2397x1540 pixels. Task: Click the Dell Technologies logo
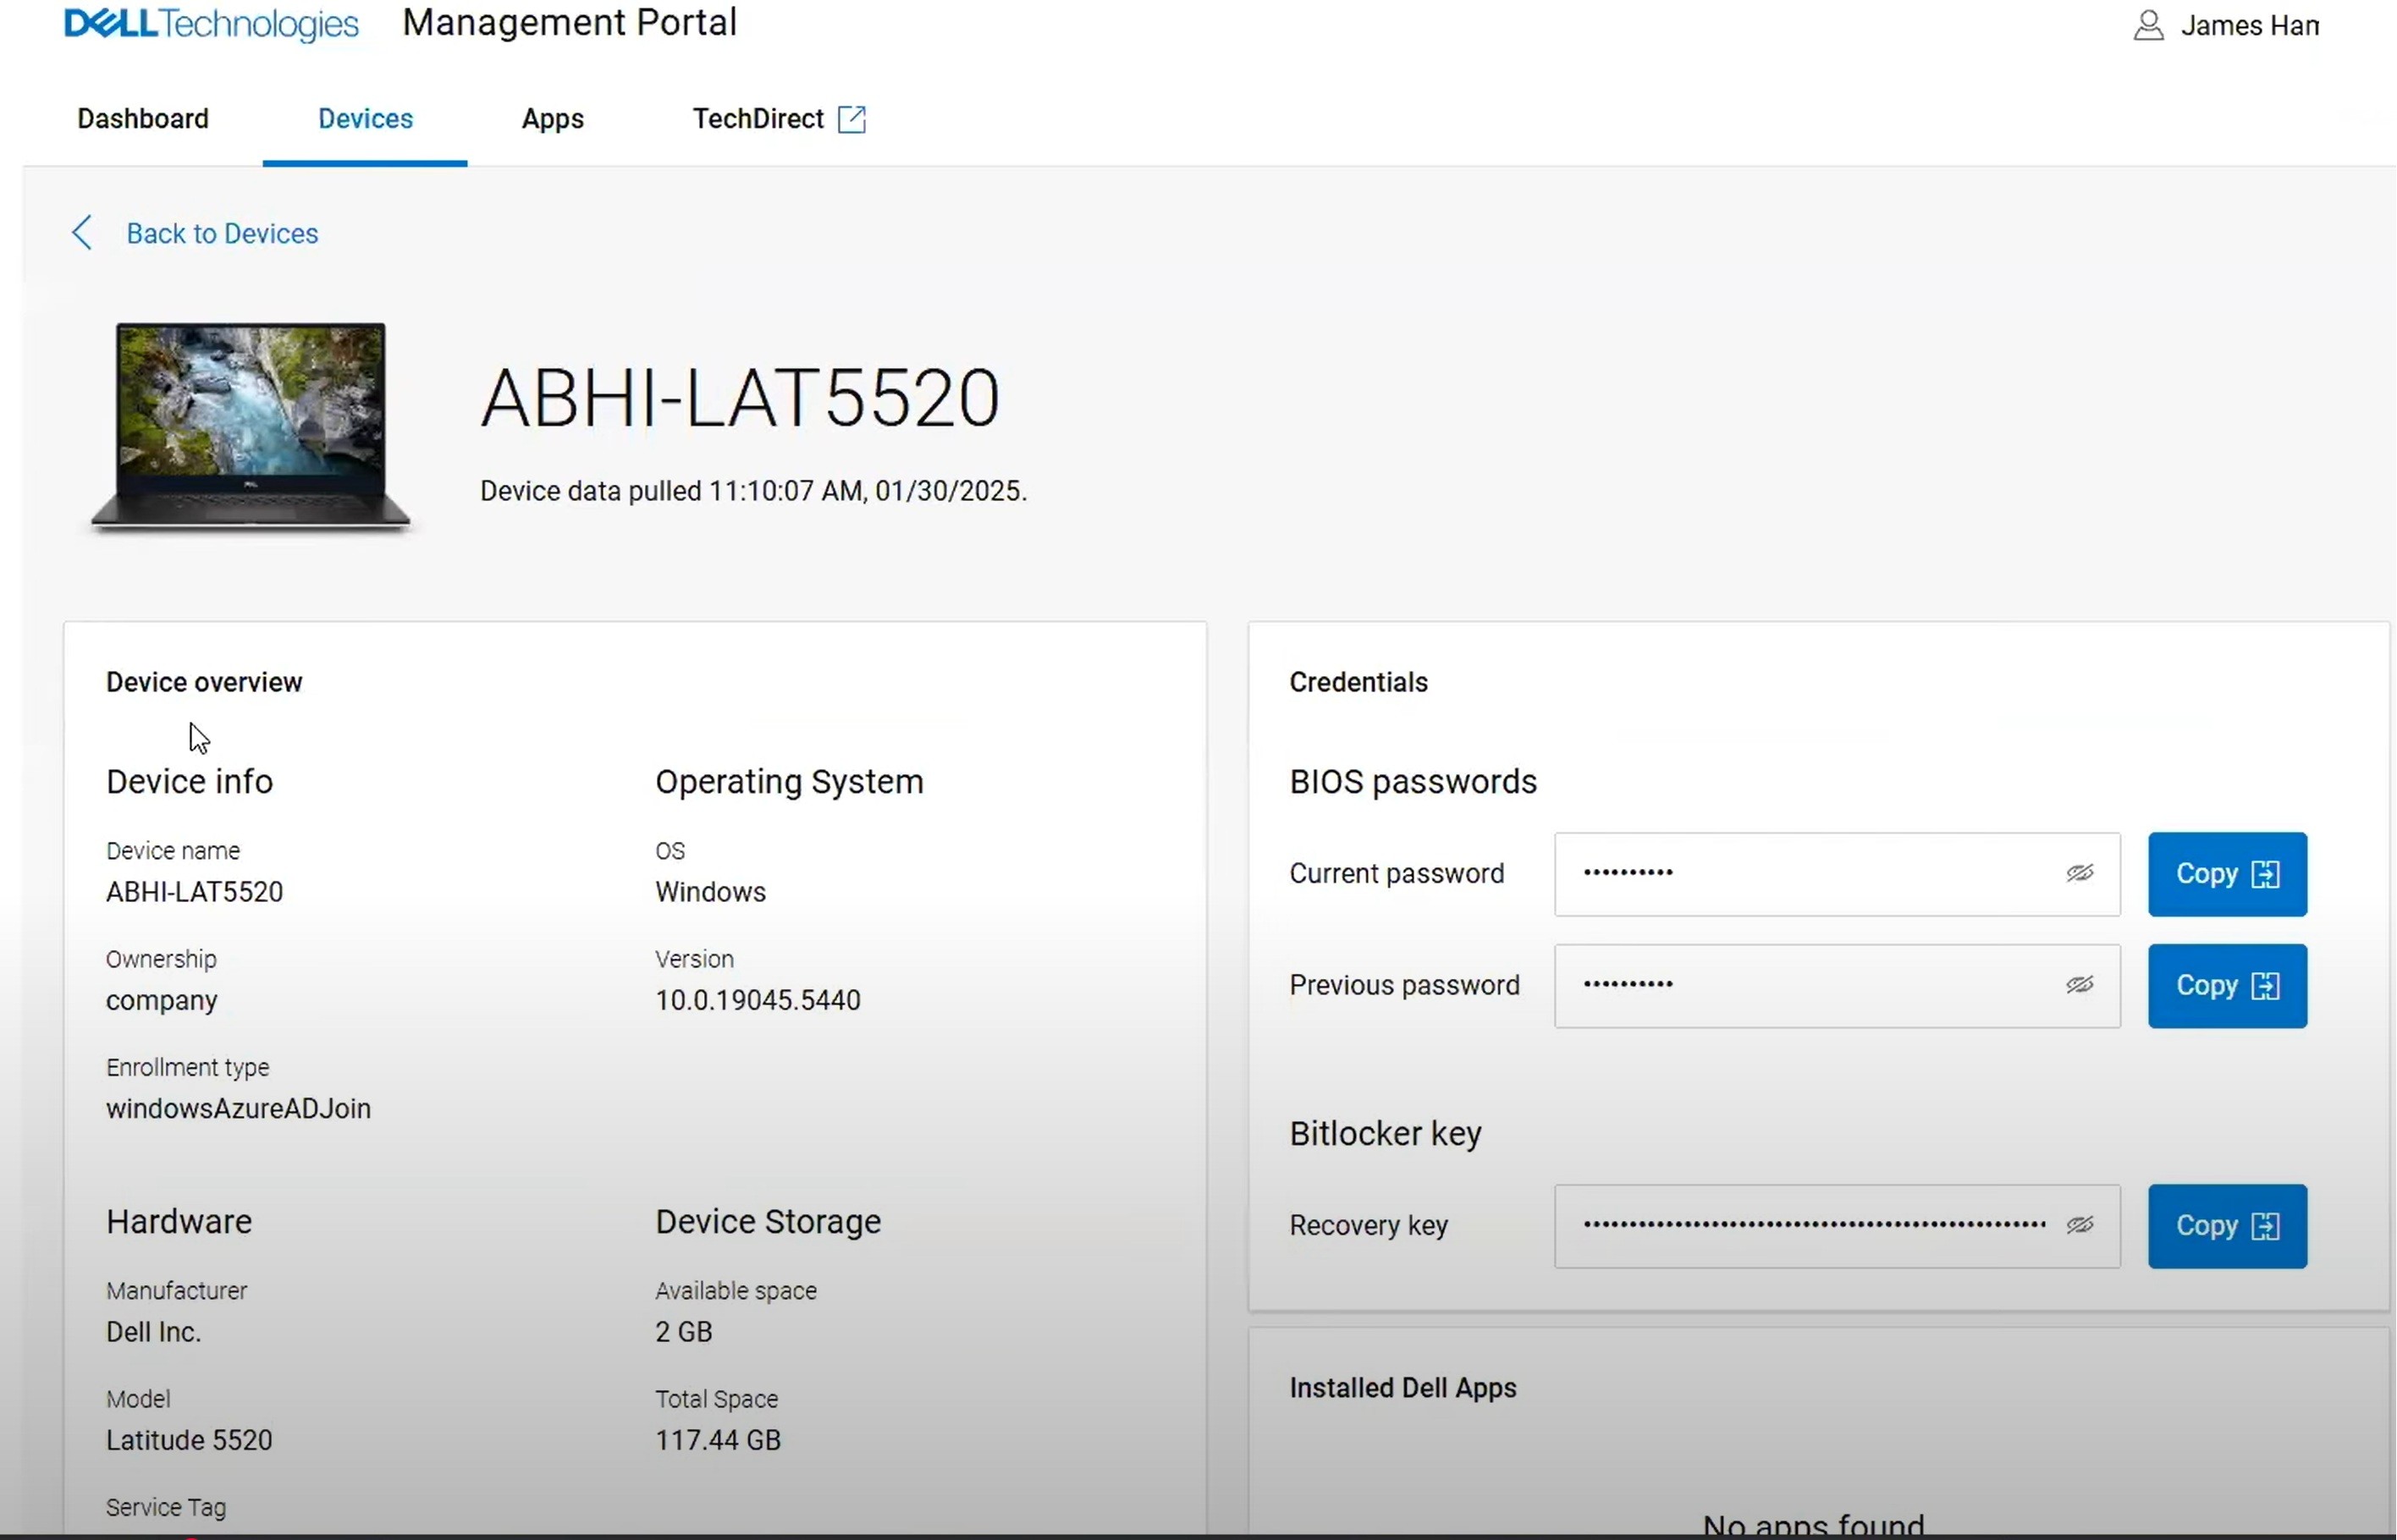[210, 24]
